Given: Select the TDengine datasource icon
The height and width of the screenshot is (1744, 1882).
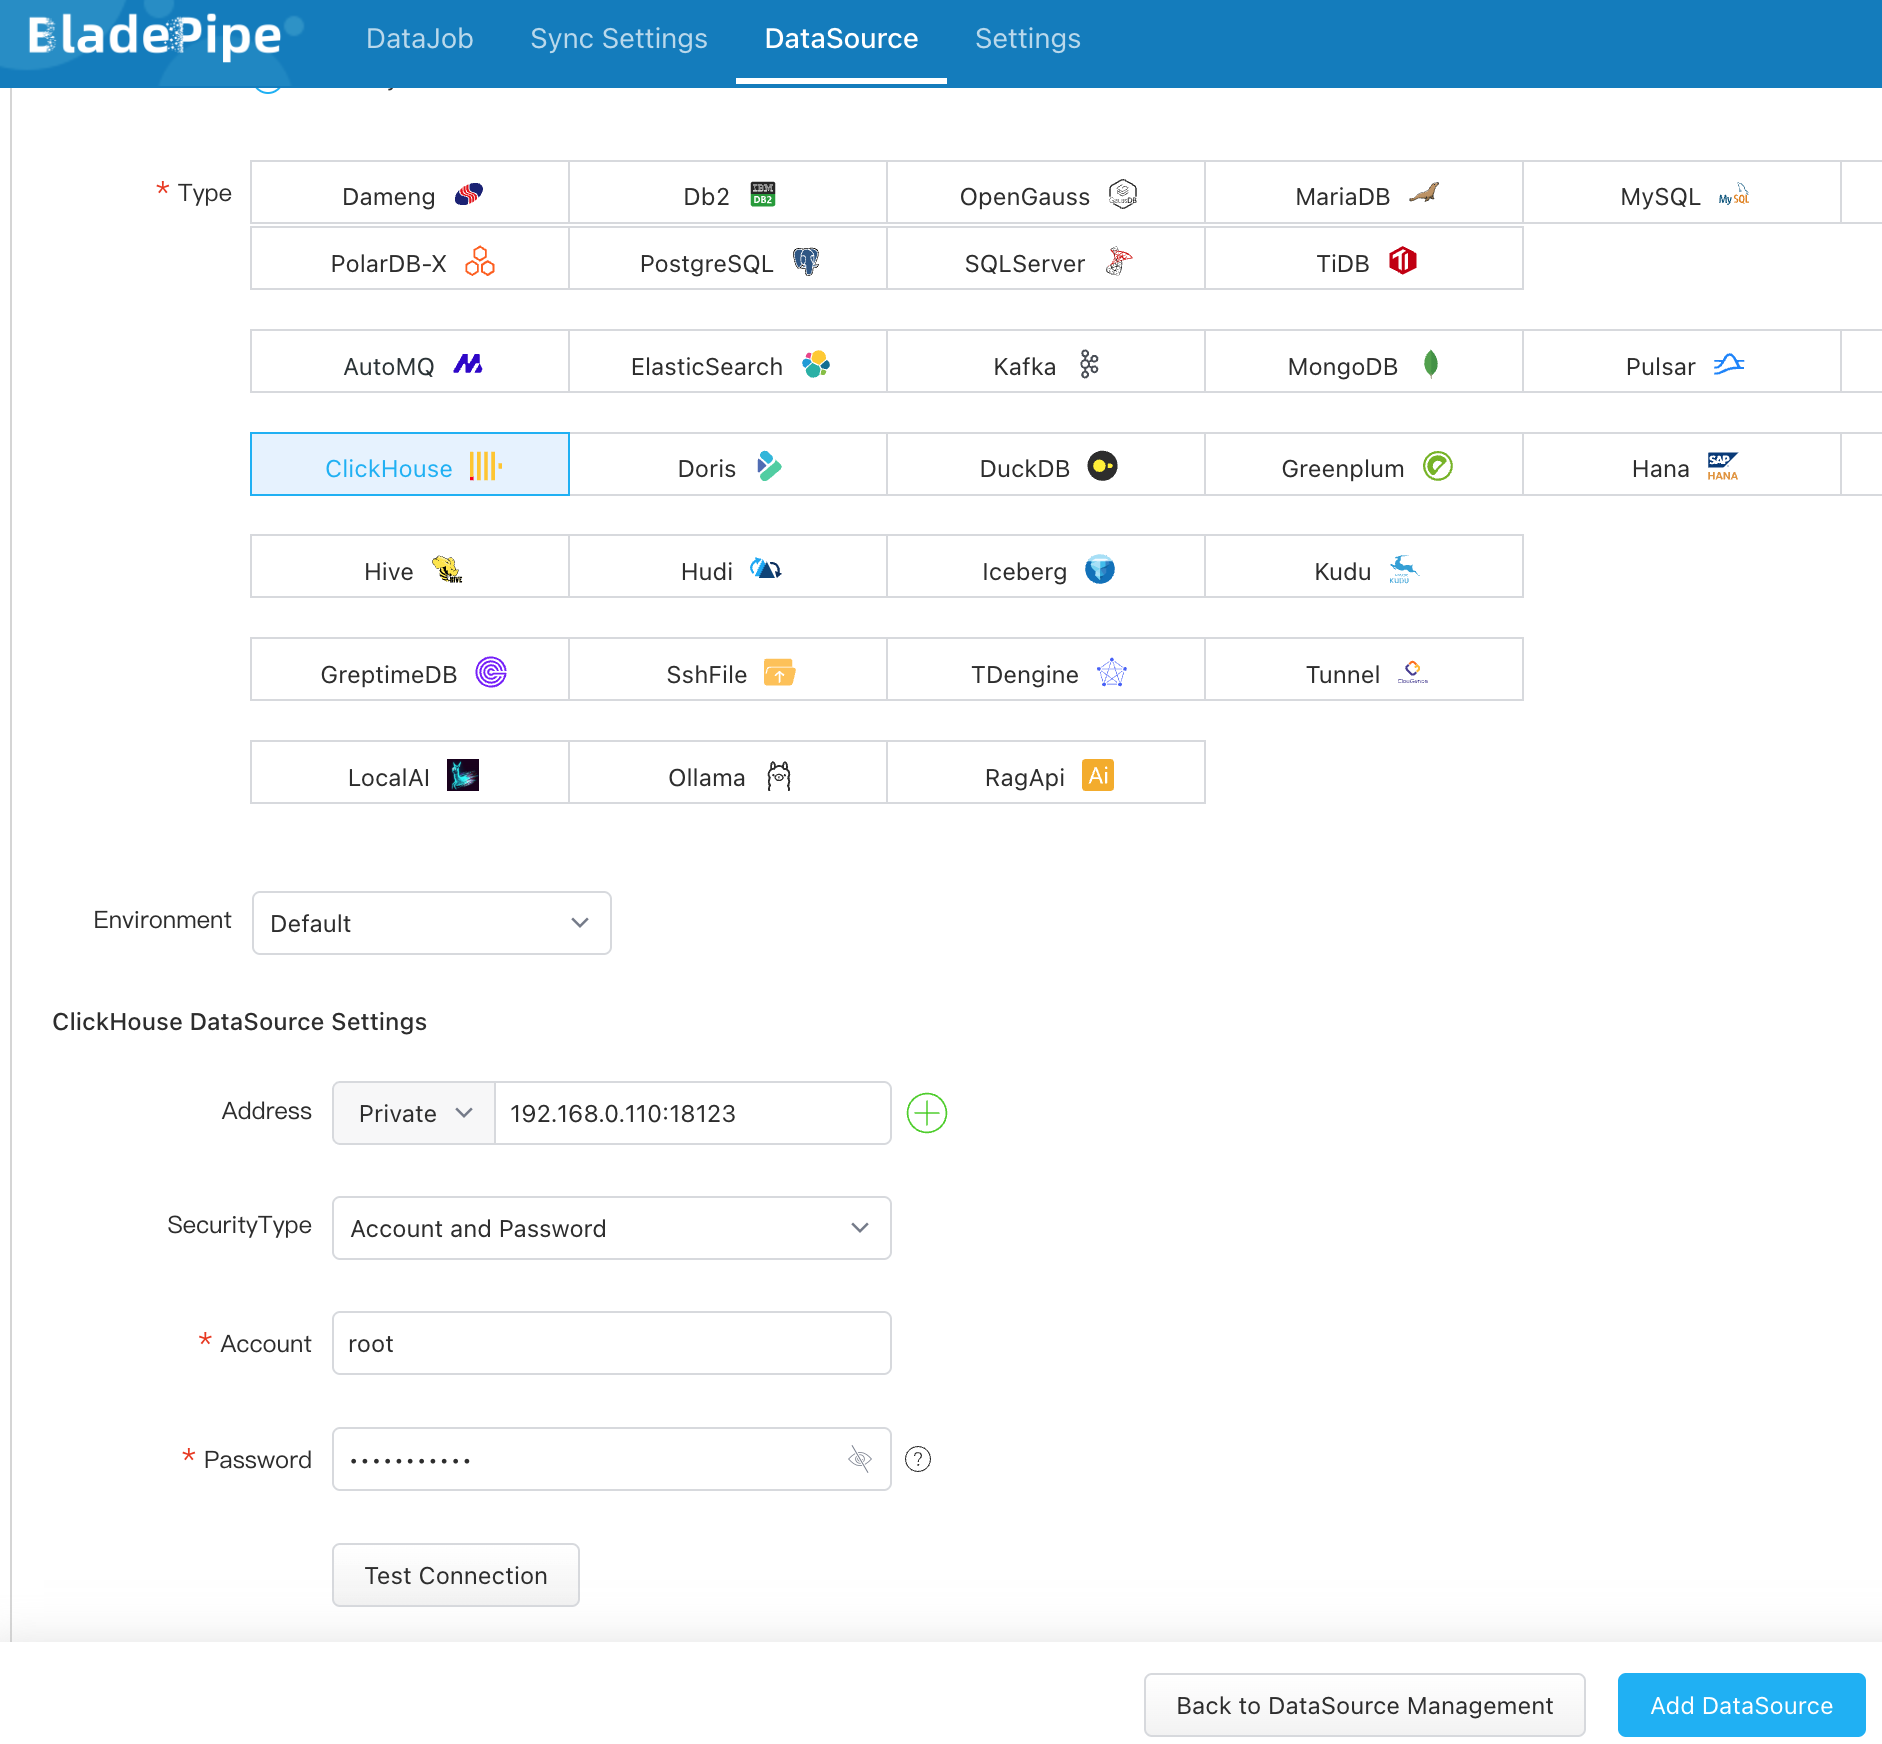Looking at the screenshot, I should (x=1110, y=673).
